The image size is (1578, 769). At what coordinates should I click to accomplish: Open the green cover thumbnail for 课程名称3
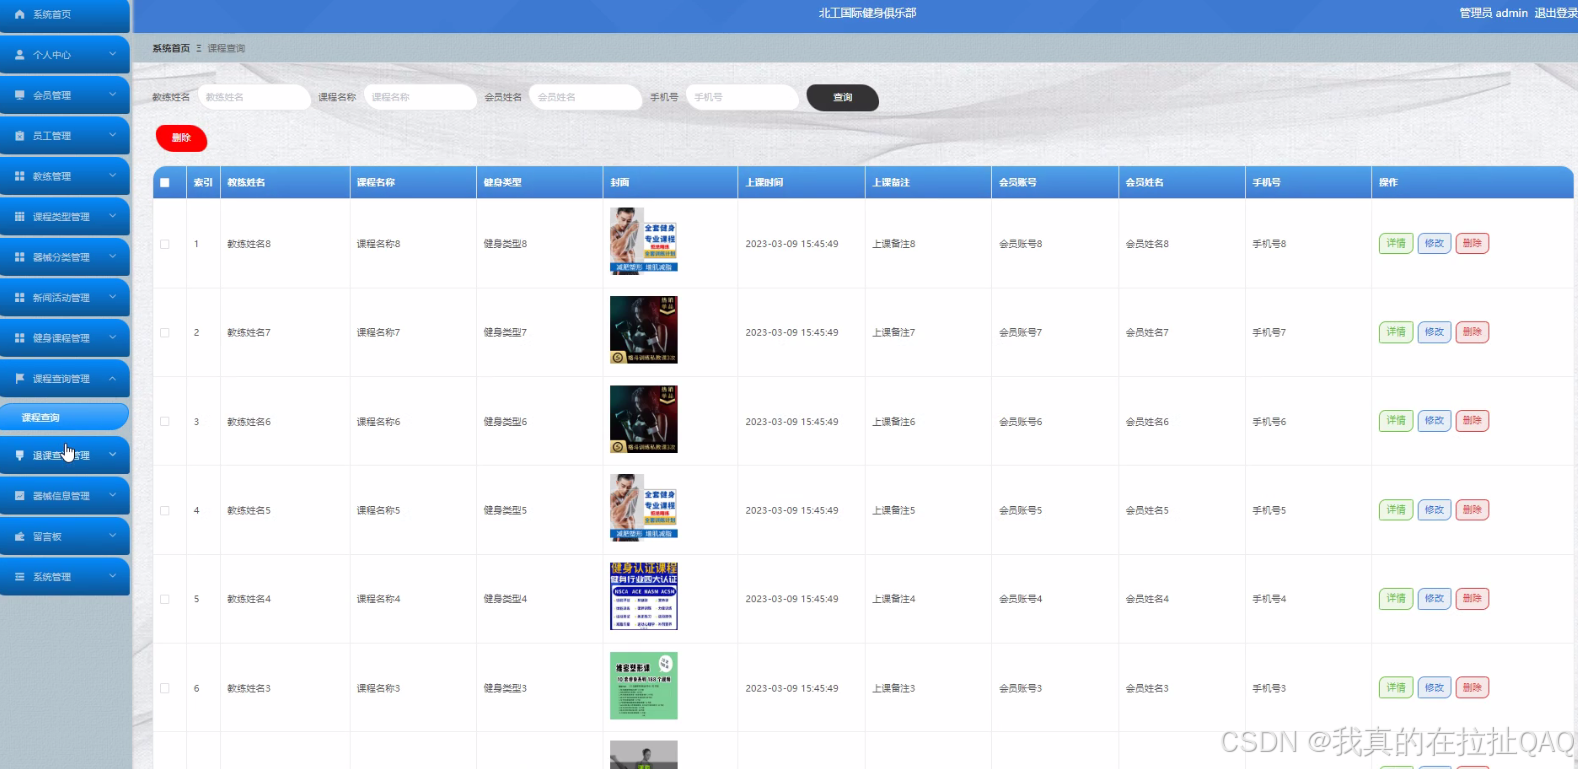pos(644,686)
